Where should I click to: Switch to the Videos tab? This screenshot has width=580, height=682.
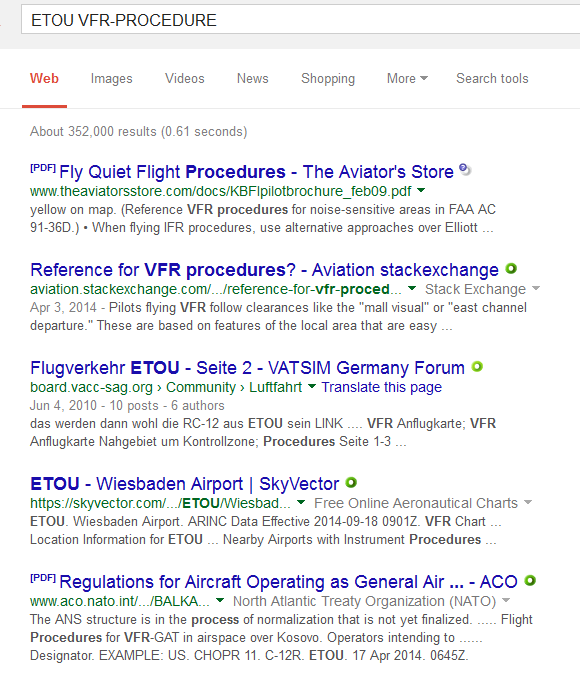click(x=184, y=78)
